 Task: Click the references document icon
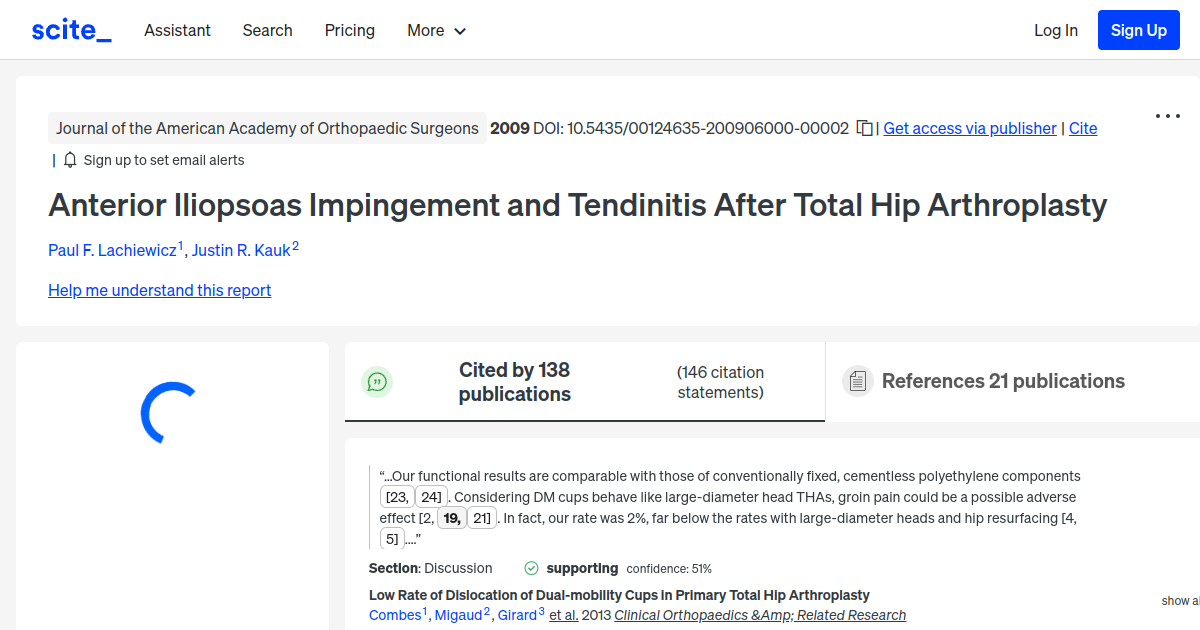(x=857, y=380)
